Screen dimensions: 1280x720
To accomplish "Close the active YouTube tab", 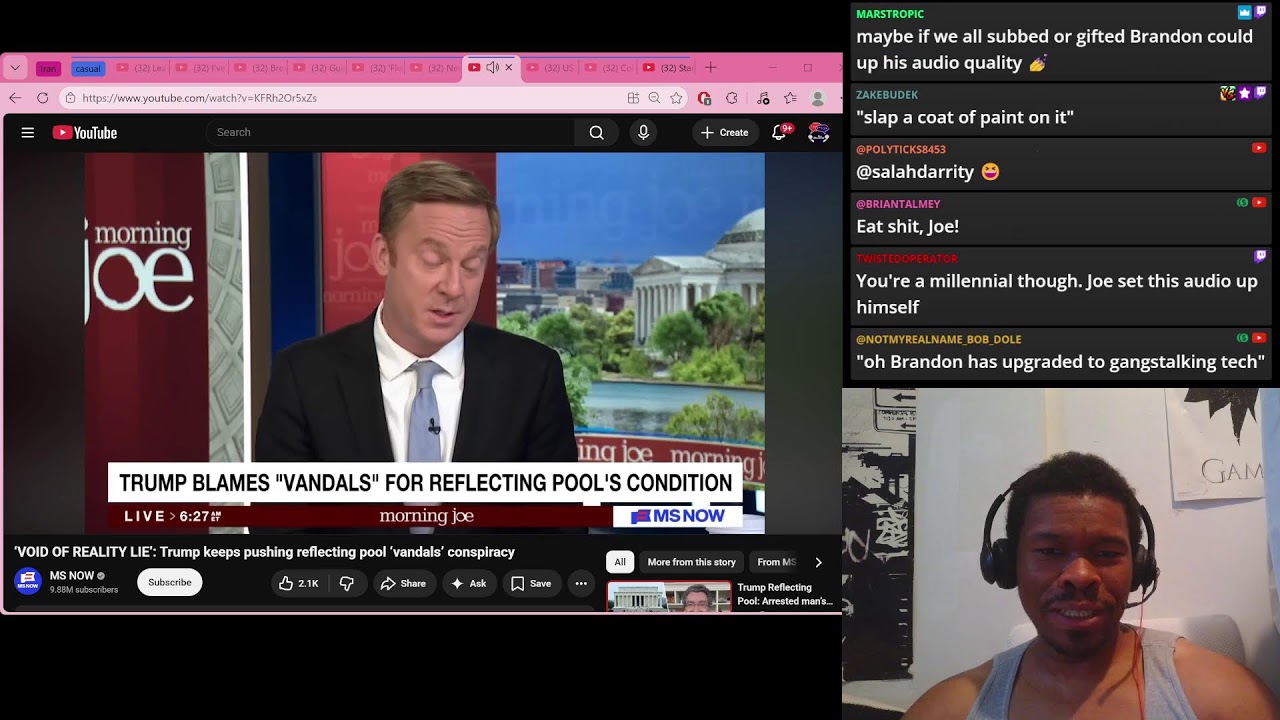I will [x=508, y=67].
